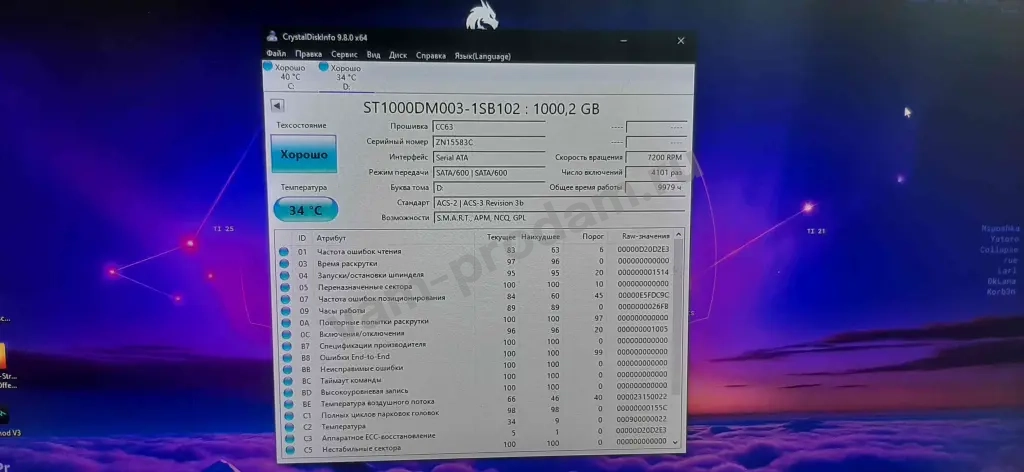The width and height of the screenshot is (1024, 472).
Task: Click the status icon for attribute 09 power-on hours
Action: point(284,310)
